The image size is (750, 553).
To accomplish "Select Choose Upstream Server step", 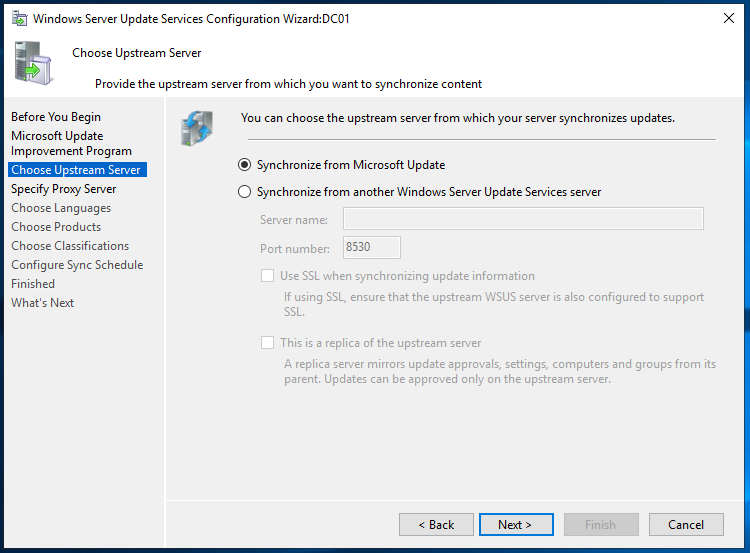I will click(76, 170).
